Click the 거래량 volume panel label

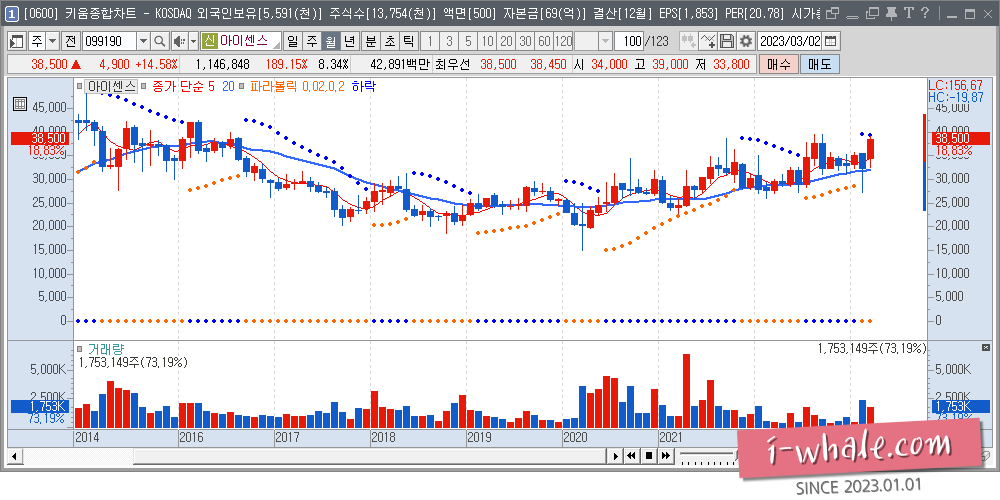point(106,349)
